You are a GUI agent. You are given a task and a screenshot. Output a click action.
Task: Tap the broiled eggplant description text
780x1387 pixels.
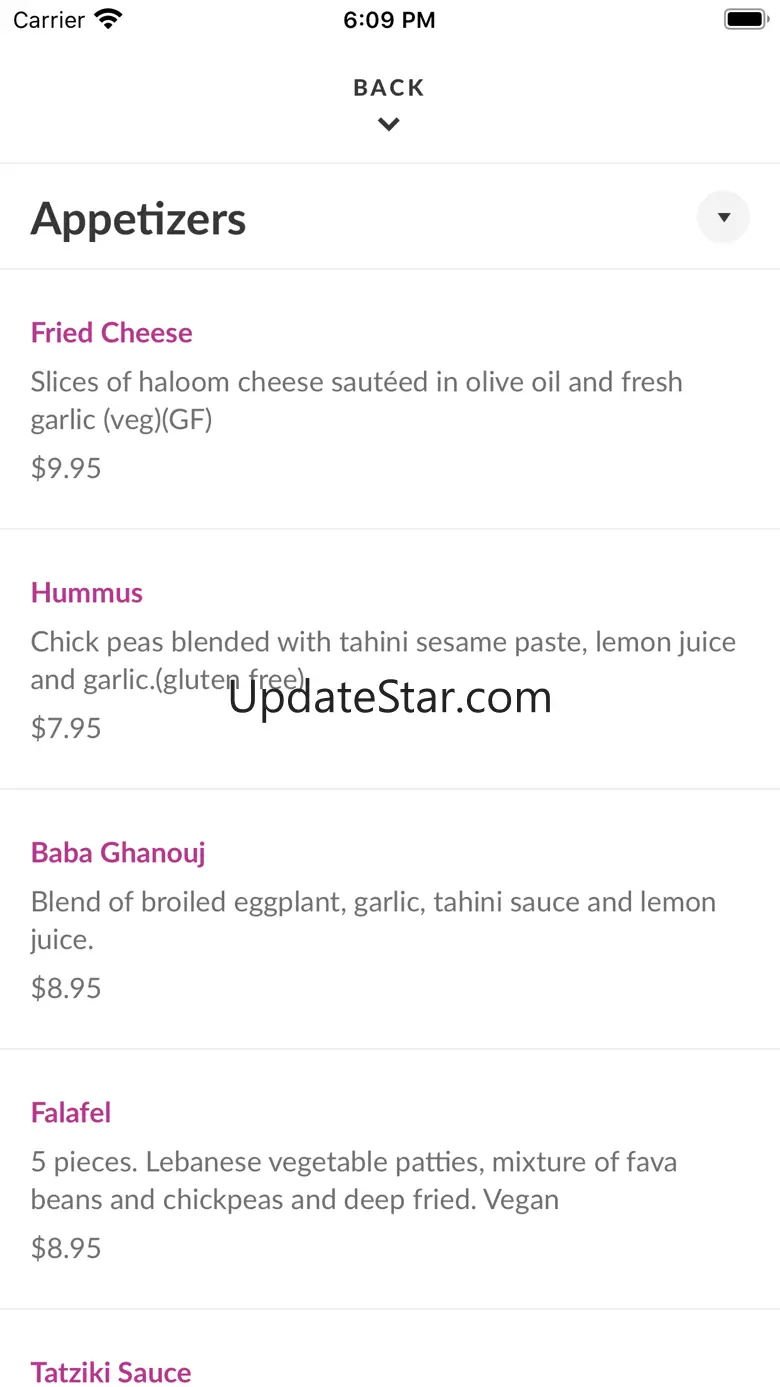pos(373,920)
